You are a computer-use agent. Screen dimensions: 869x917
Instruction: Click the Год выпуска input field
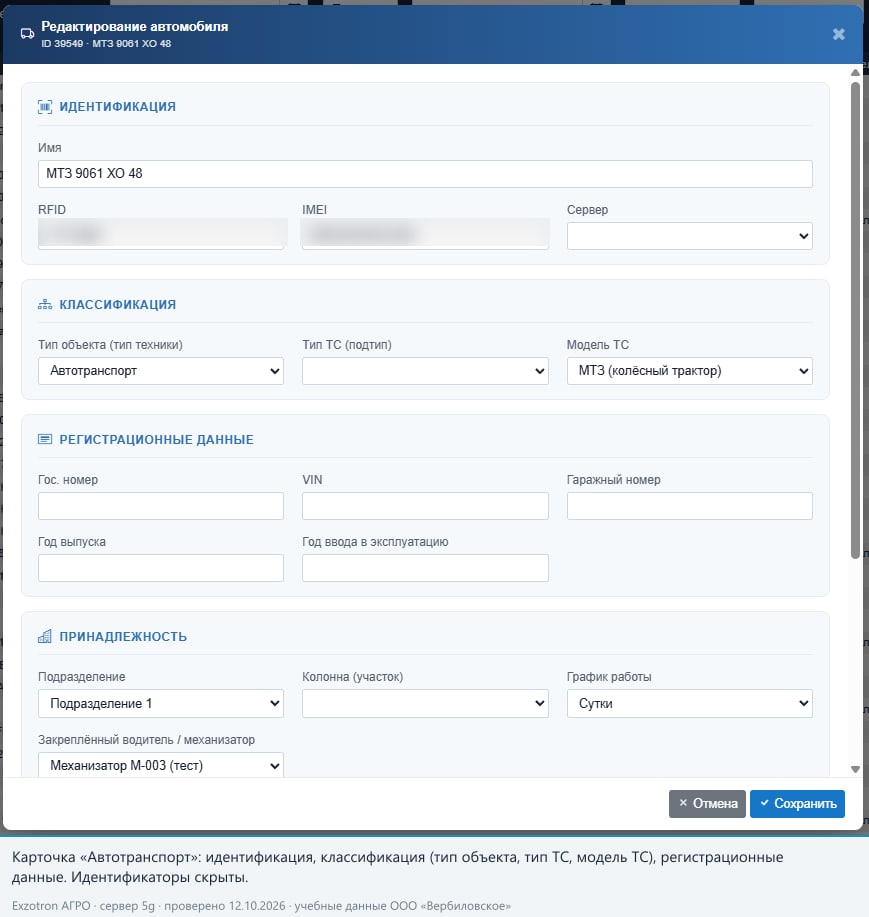coord(161,568)
